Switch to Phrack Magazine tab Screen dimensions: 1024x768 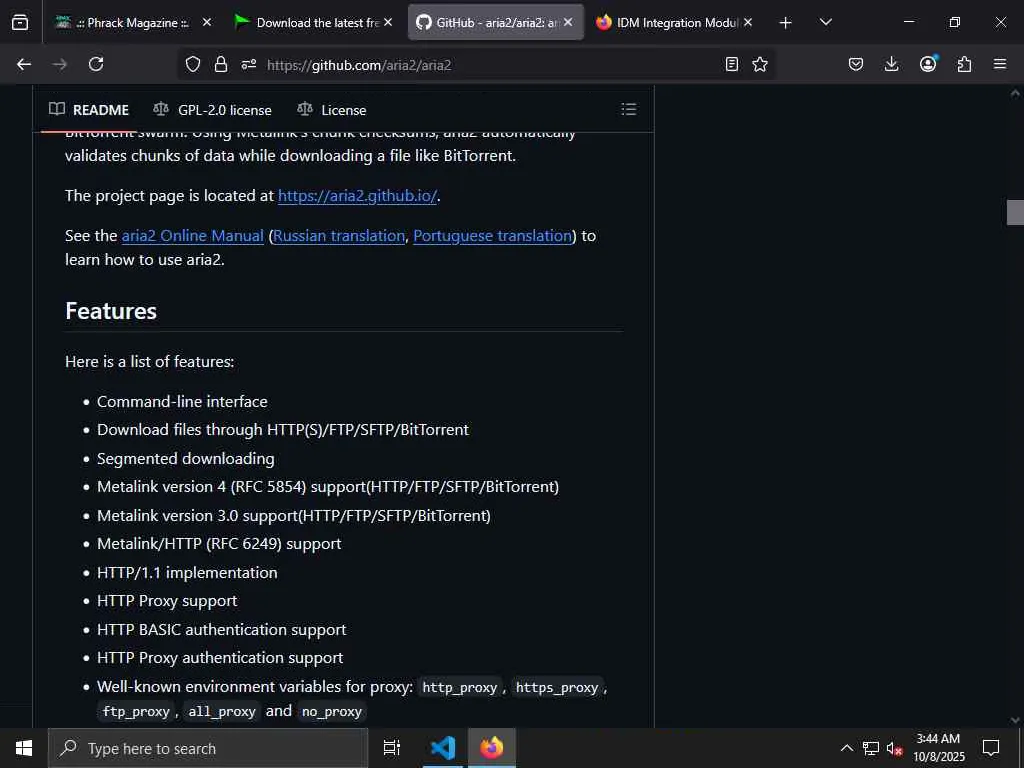coord(133,22)
